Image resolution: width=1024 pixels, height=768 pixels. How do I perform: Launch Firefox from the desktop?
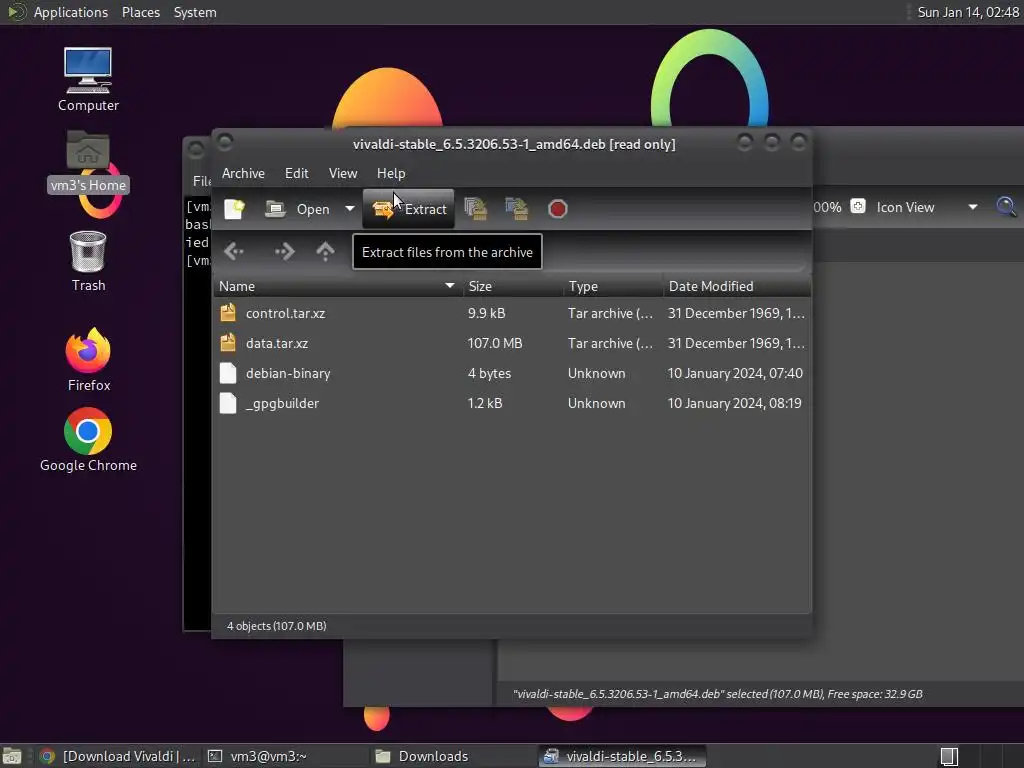click(88, 359)
